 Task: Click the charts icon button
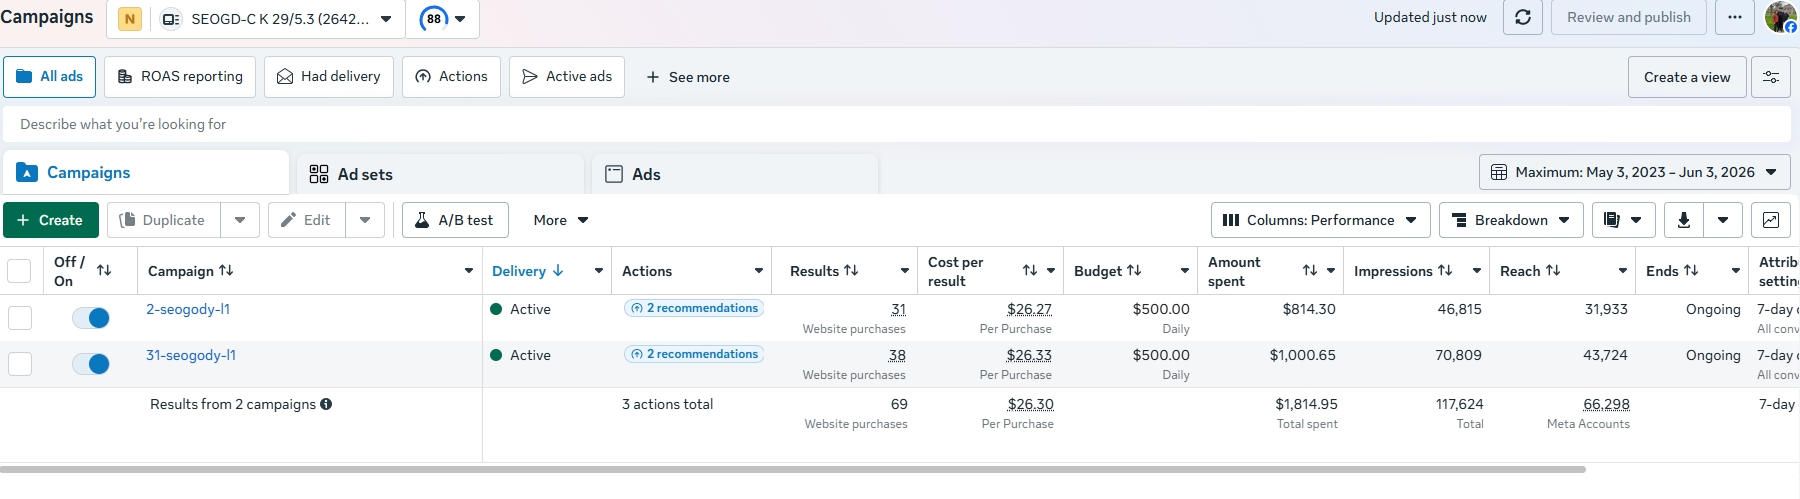[x=1770, y=220]
